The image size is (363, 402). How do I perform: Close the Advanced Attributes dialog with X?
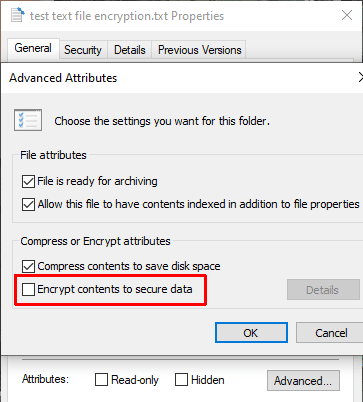point(360,77)
